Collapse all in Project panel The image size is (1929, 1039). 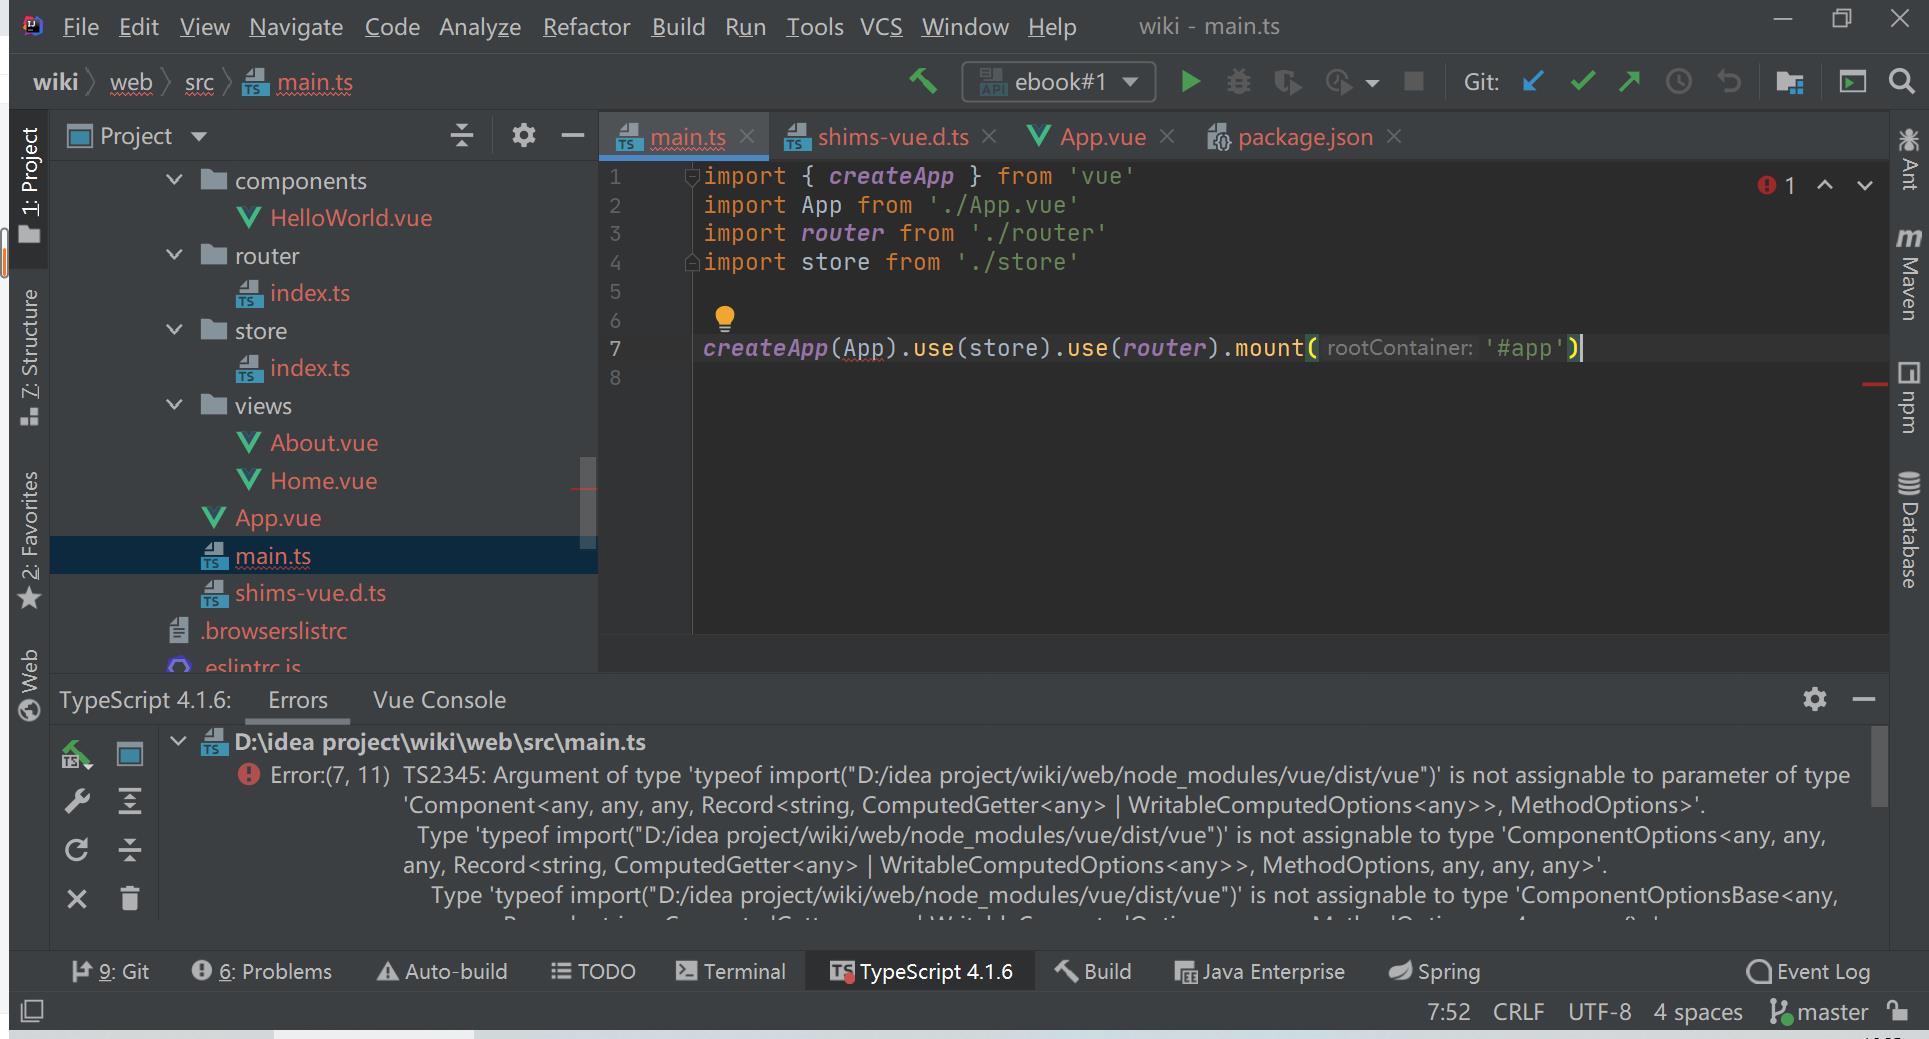(461, 135)
